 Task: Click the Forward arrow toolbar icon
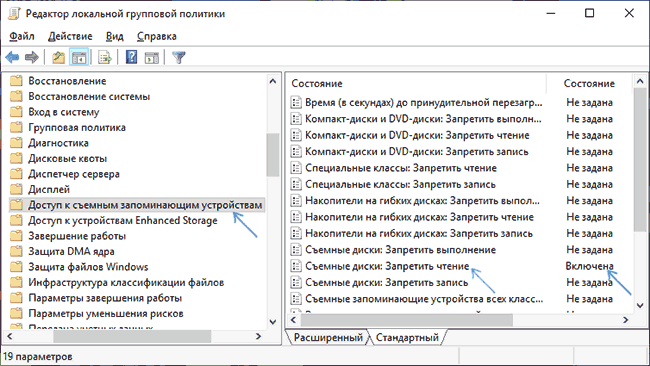coord(32,57)
